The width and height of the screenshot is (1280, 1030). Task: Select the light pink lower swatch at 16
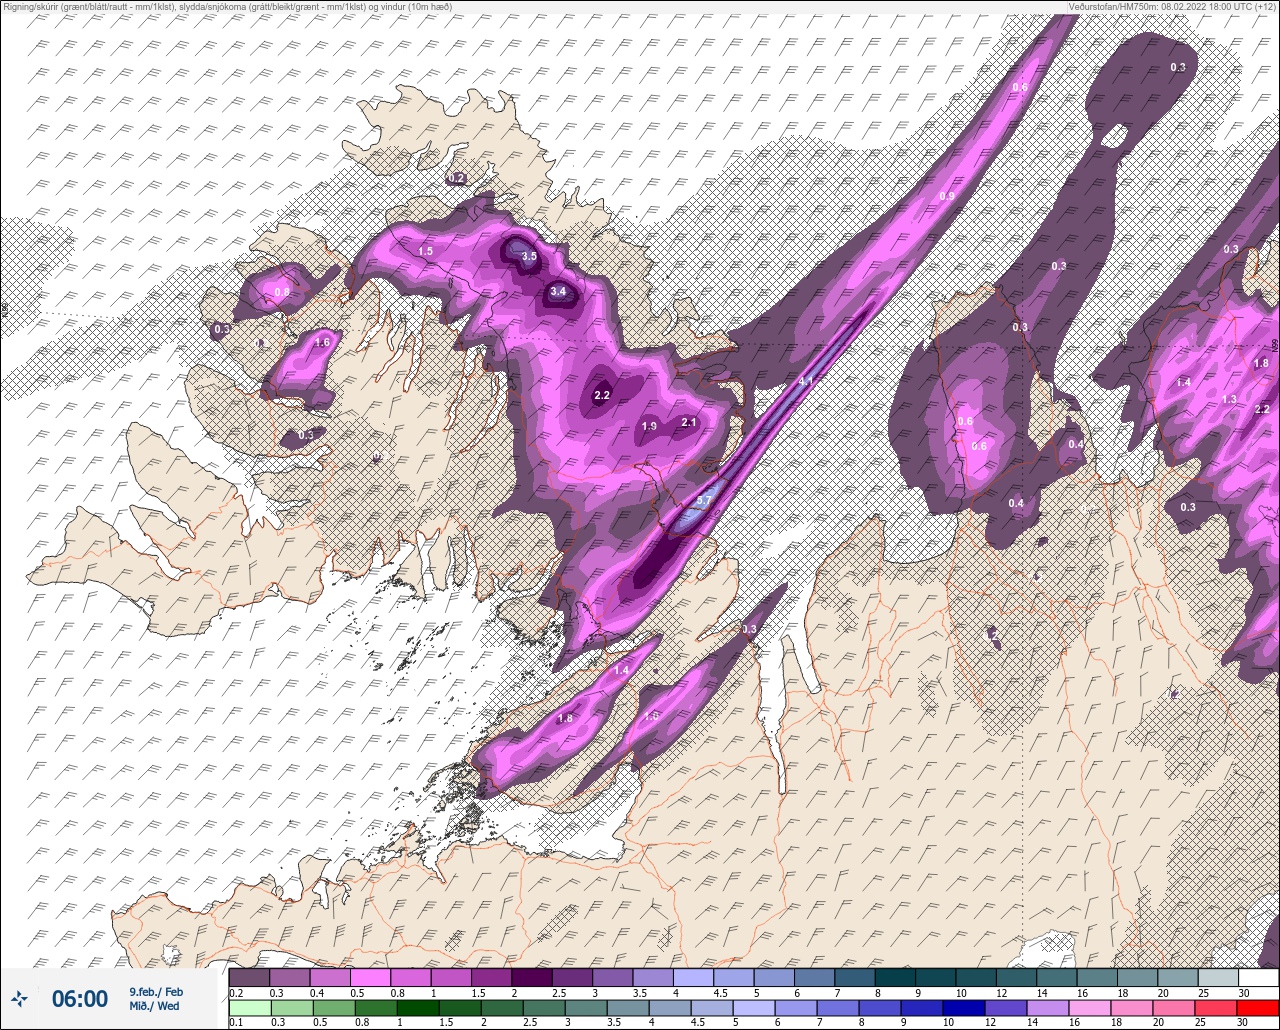pos(1090,1007)
